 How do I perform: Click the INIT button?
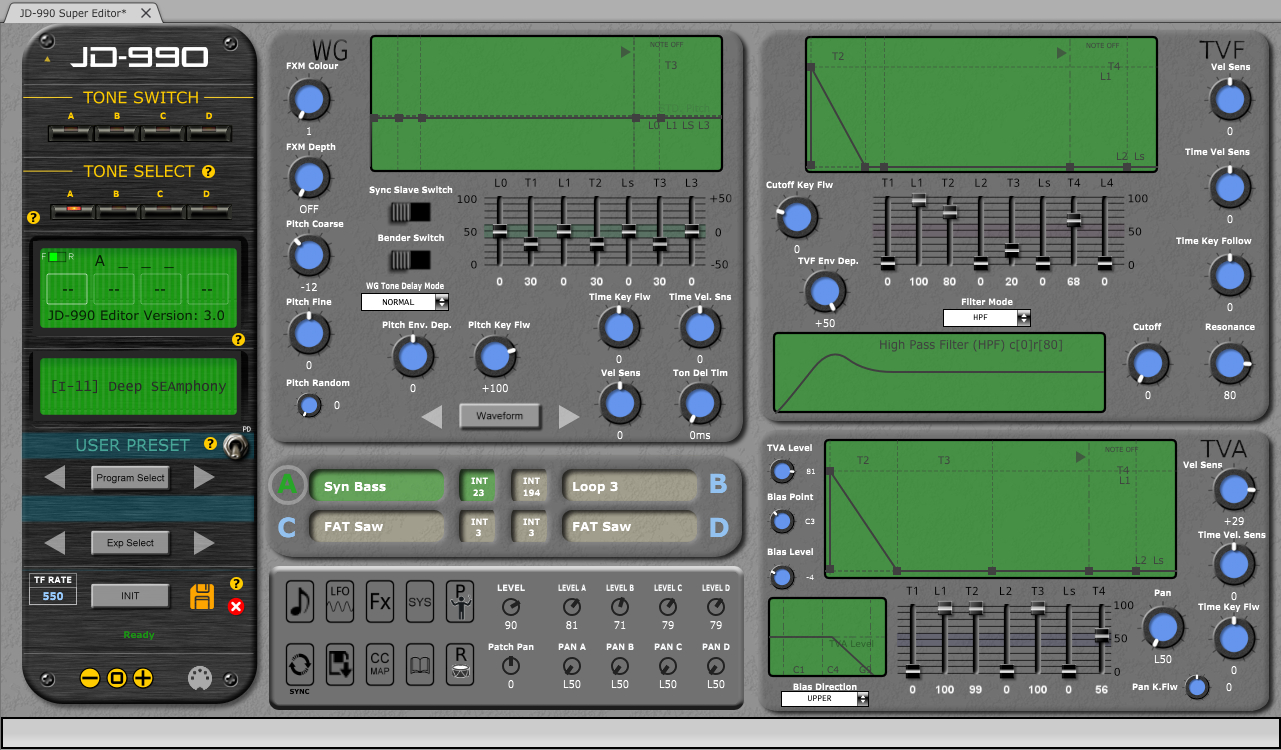pyautogui.click(x=130, y=596)
